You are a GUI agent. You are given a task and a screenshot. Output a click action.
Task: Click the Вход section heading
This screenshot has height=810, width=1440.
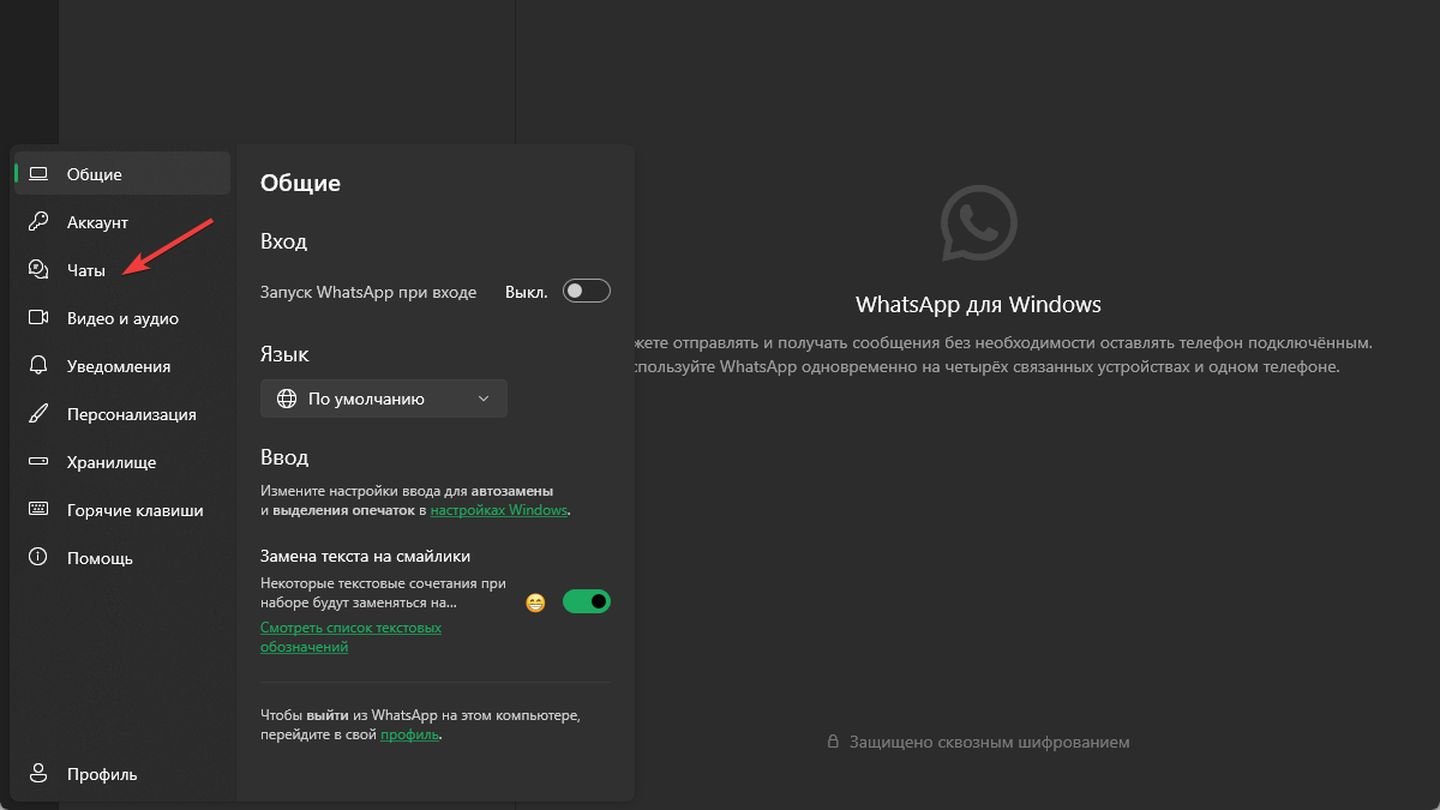[x=283, y=241]
